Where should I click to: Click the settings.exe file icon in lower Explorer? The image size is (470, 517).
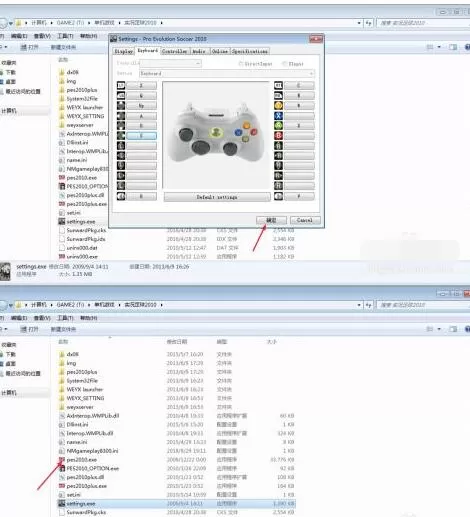point(62,503)
